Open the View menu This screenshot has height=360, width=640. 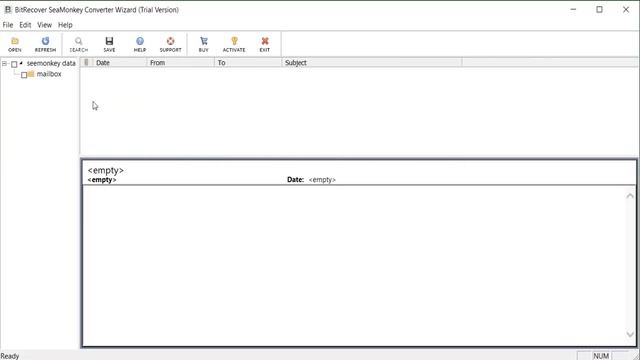coord(44,25)
